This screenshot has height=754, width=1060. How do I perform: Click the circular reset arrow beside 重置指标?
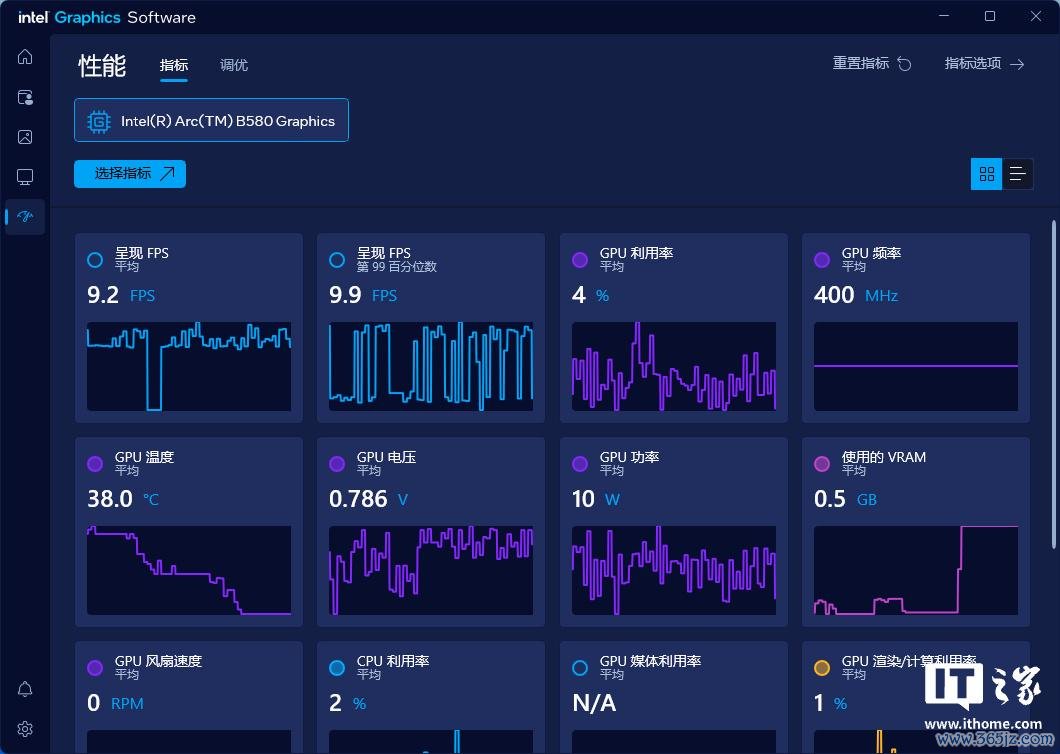pyautogui.click(x=905, y=64)
